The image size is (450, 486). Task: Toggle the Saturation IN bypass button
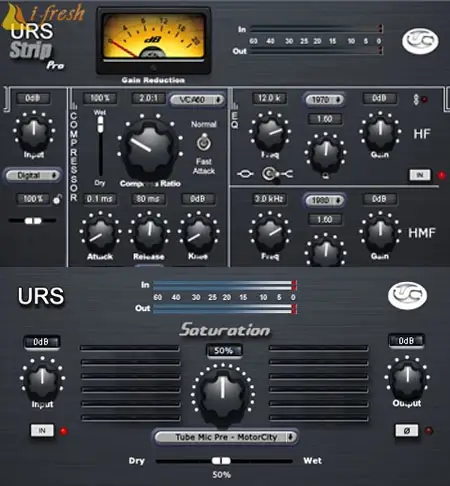point(42,430)
